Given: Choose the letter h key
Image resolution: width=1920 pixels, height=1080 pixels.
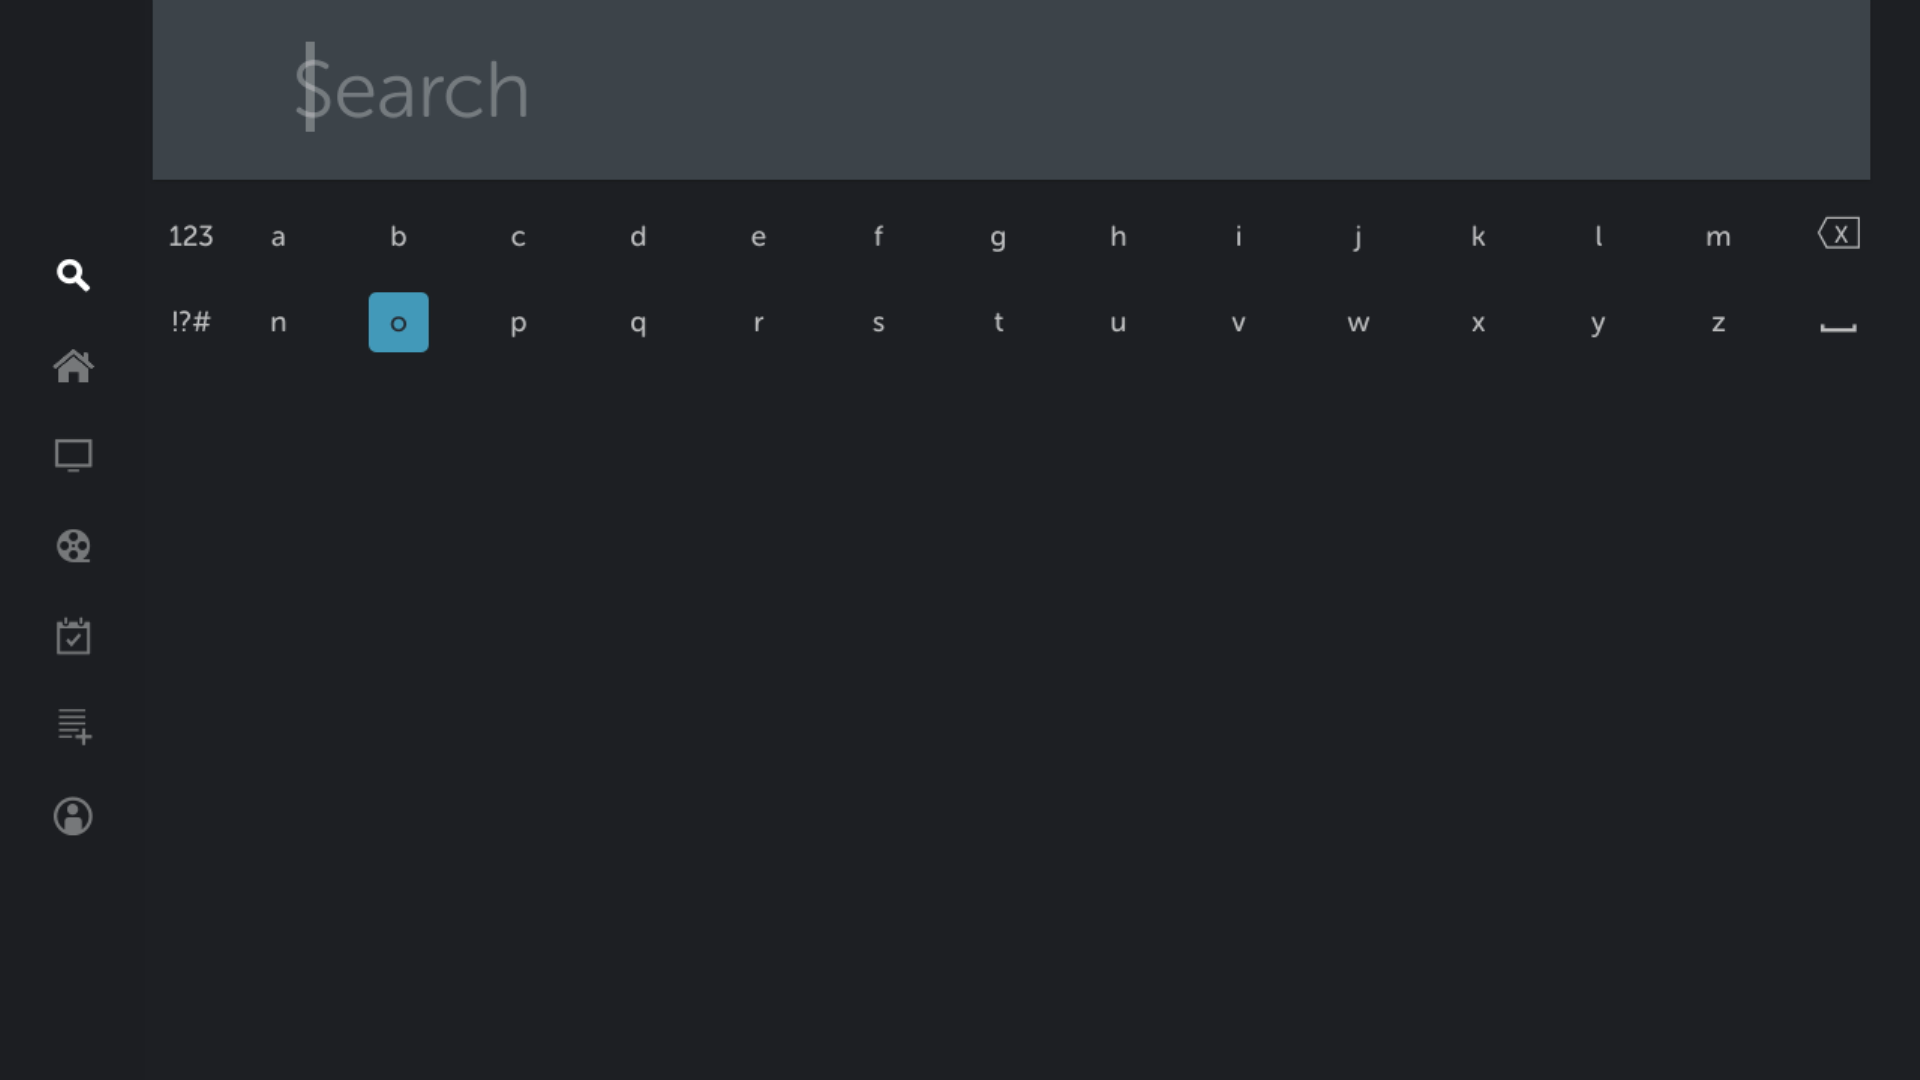Looking at the screenshot, I should pyautogui.click(x=1118, y=237).
